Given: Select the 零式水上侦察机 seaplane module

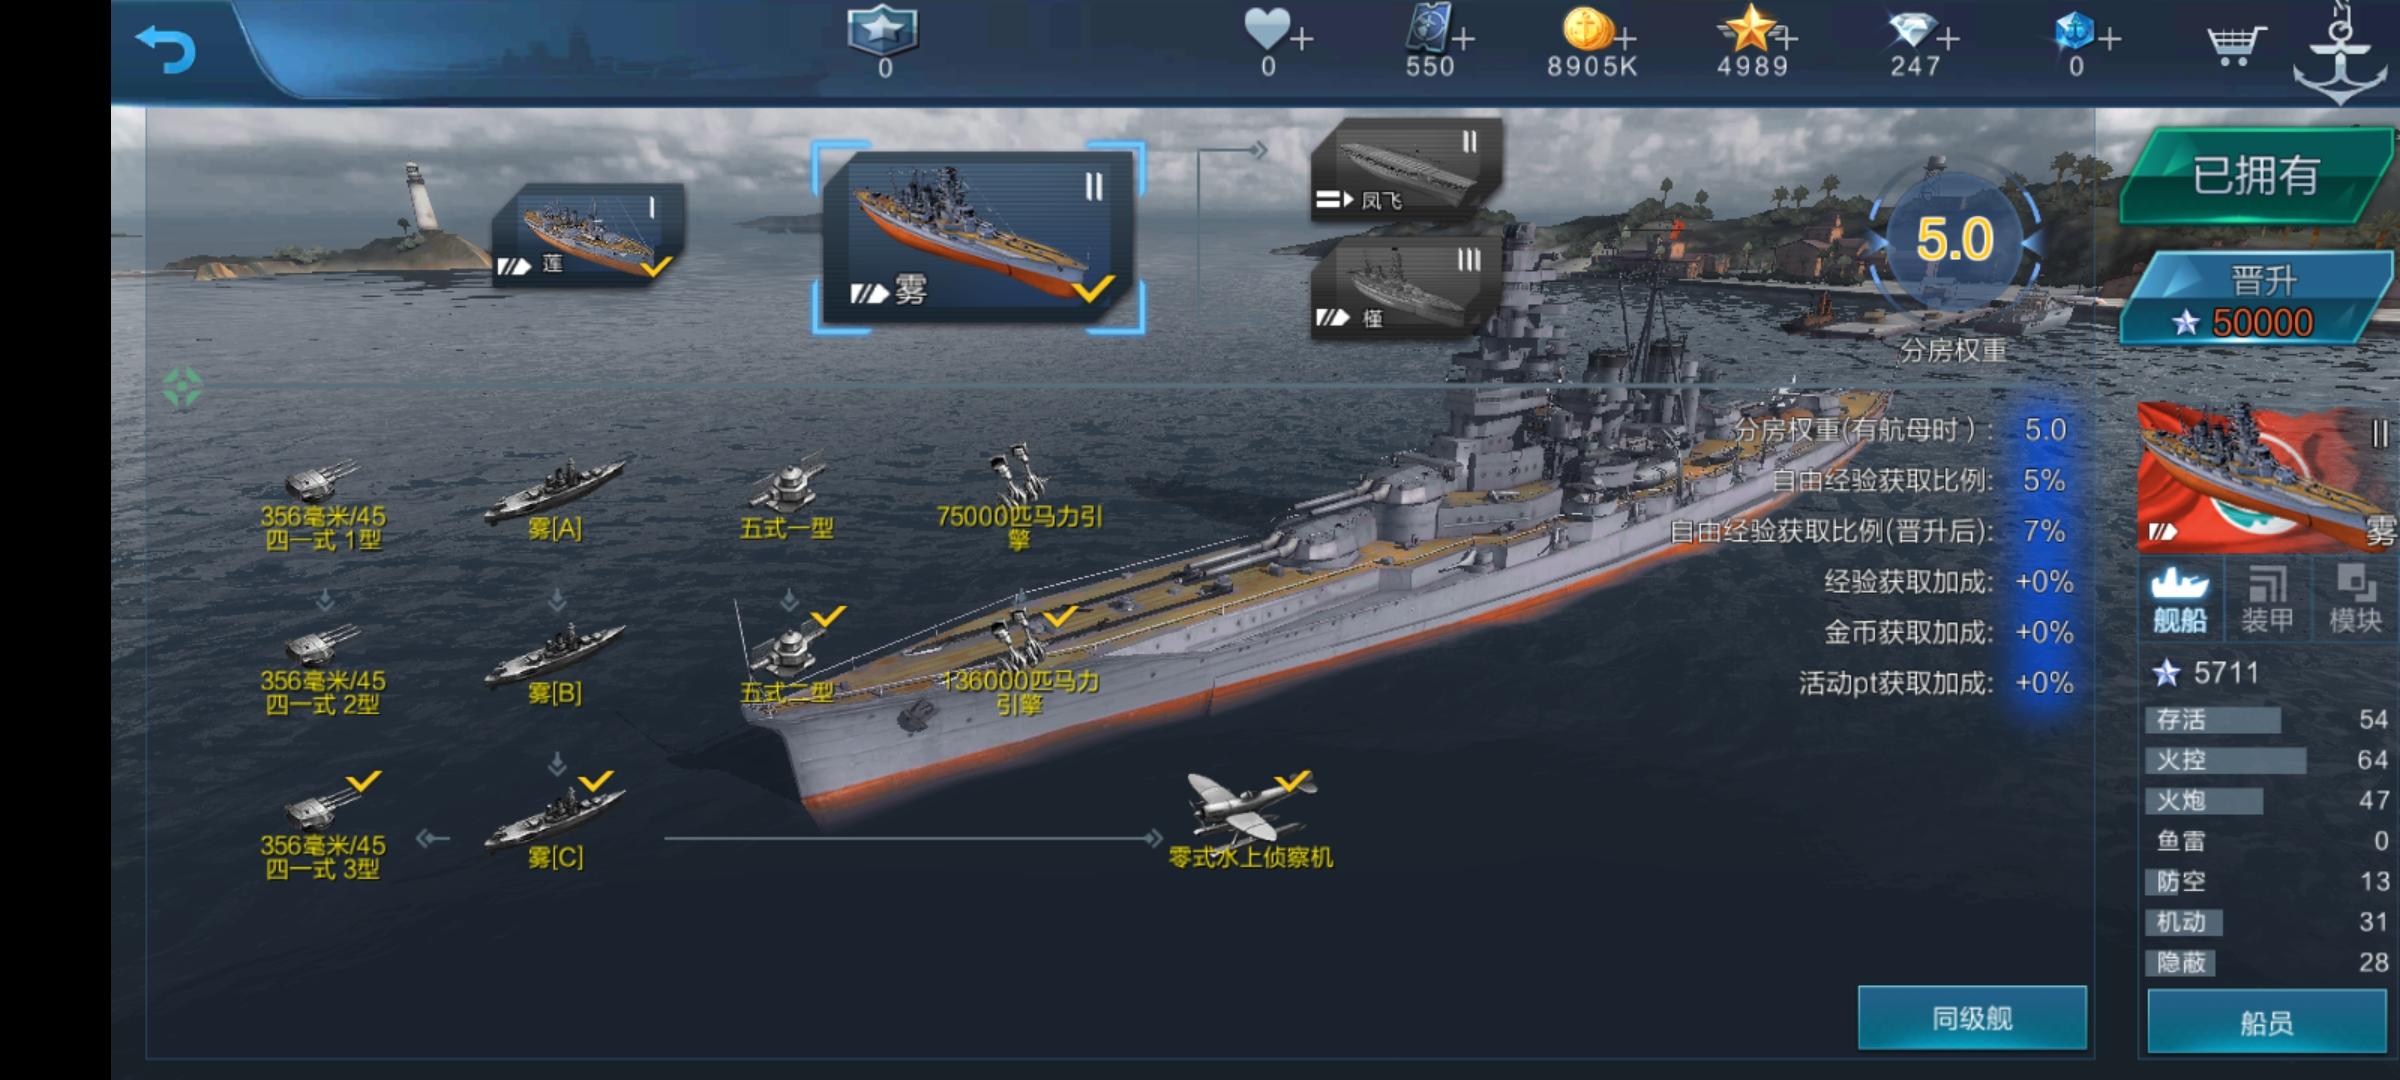Looking at the screenshot, I should click(1250, 820).
